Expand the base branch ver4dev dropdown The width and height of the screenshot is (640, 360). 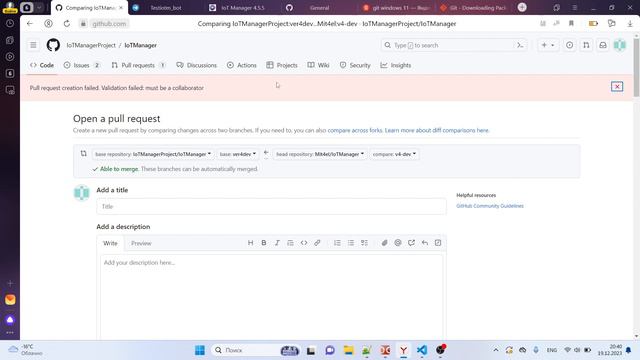click(238, 154)
